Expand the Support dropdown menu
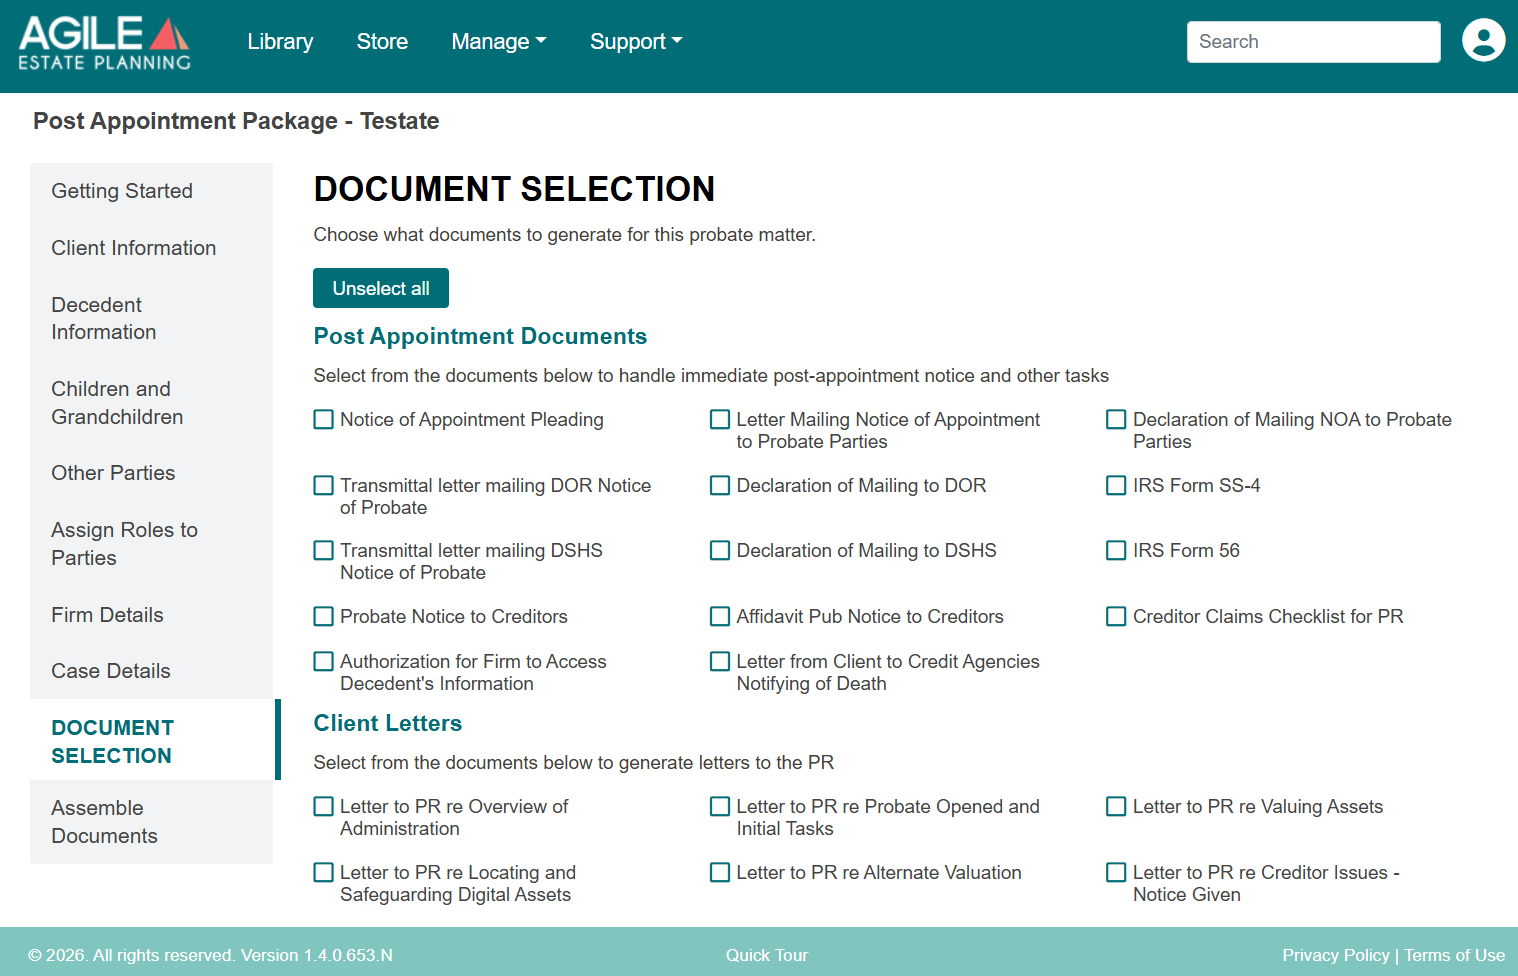The image size is (1518, 976). 636,41
